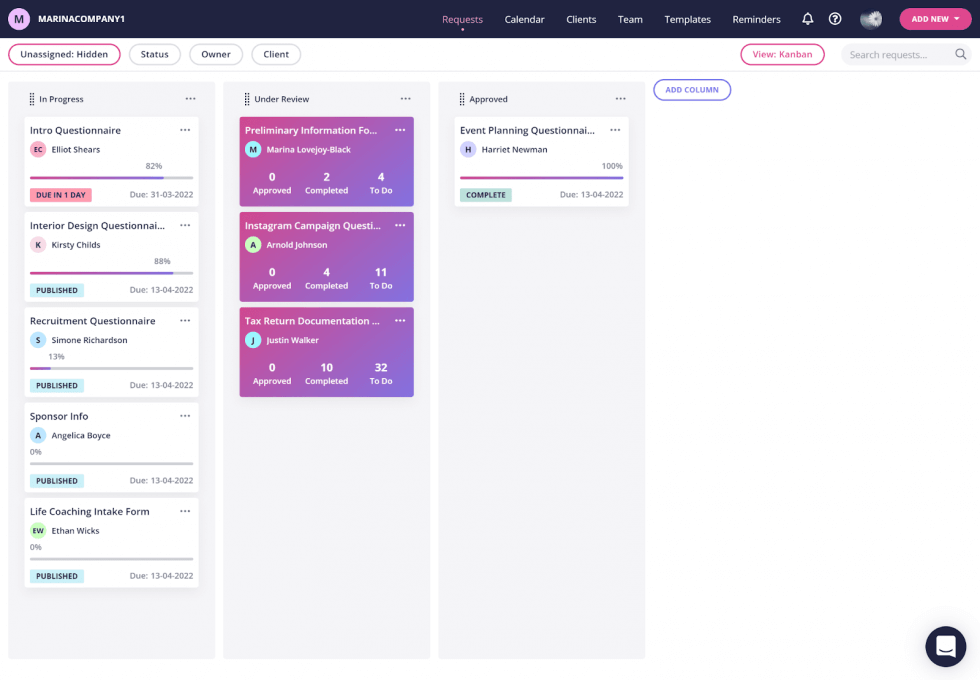The height and width of the screenshot is (680, 980).
Task: Click Elliot Shears' avatar on Intro Questionnaire
Action: tap(36, 149)
